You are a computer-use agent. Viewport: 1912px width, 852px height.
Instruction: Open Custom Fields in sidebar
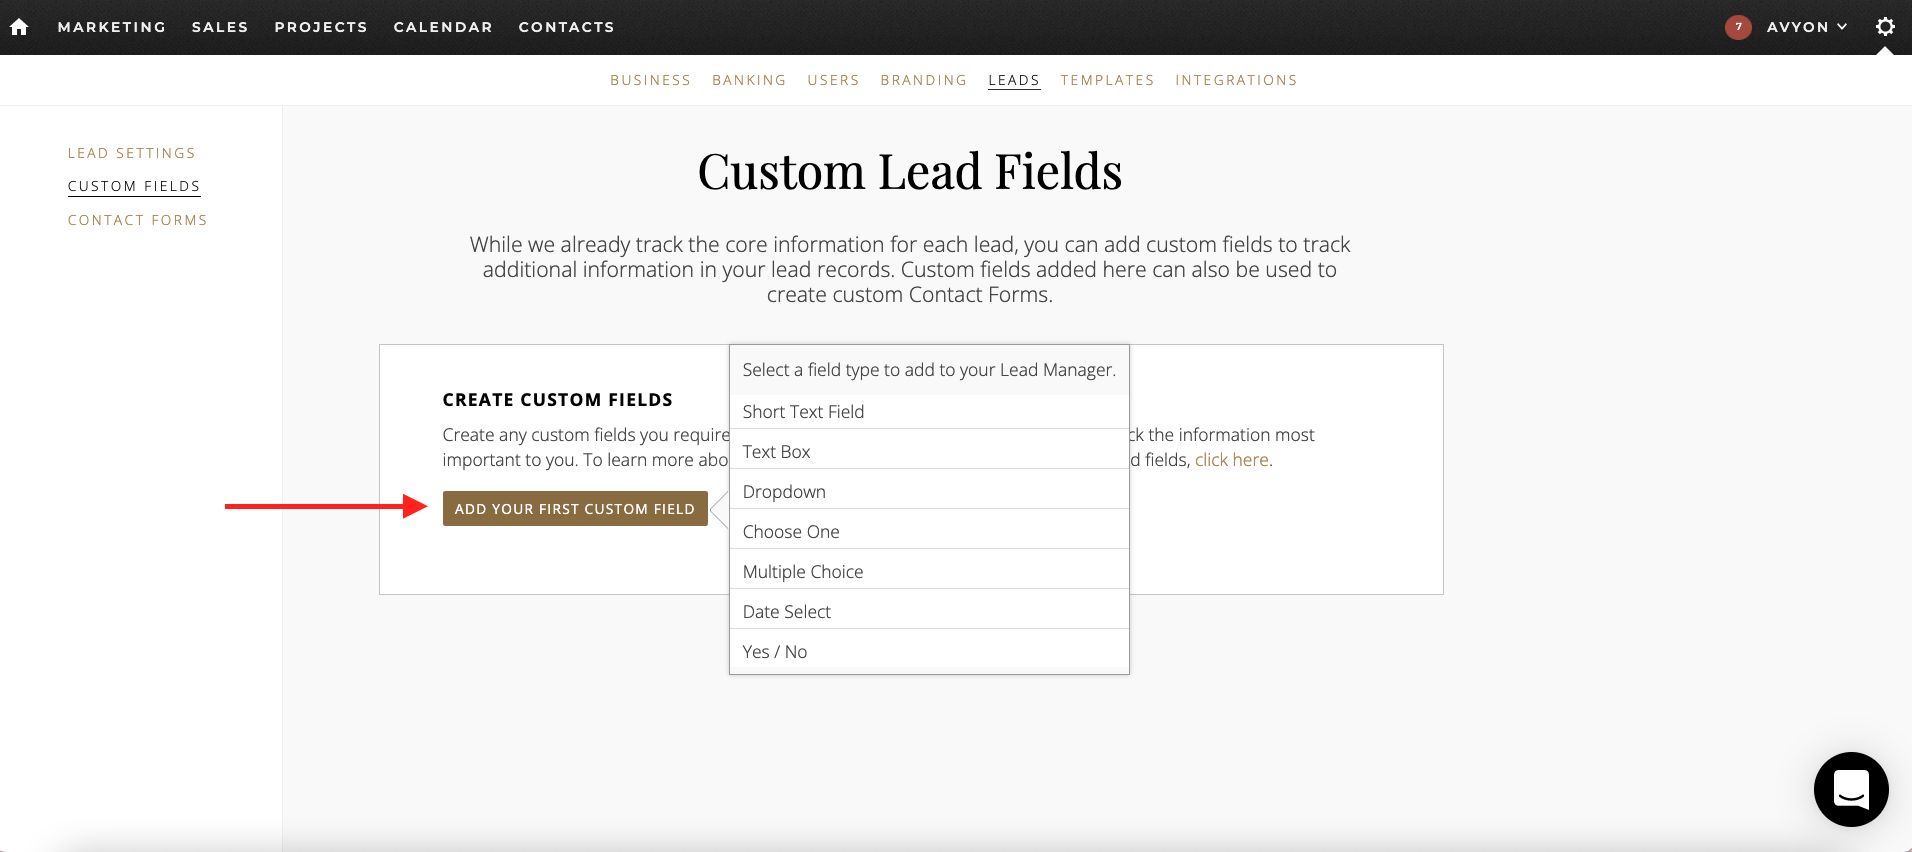(x=134, y=186)
